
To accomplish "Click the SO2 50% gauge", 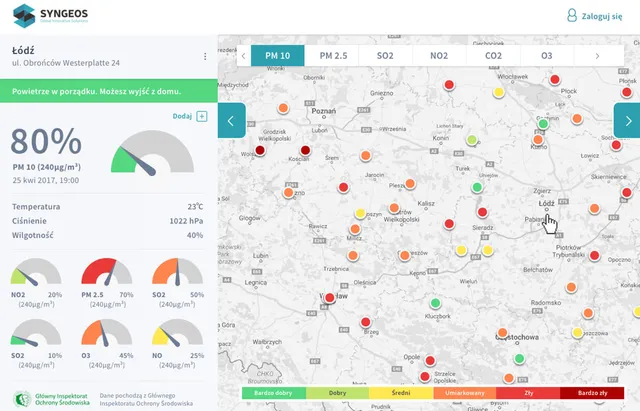I will coord(177,271).
